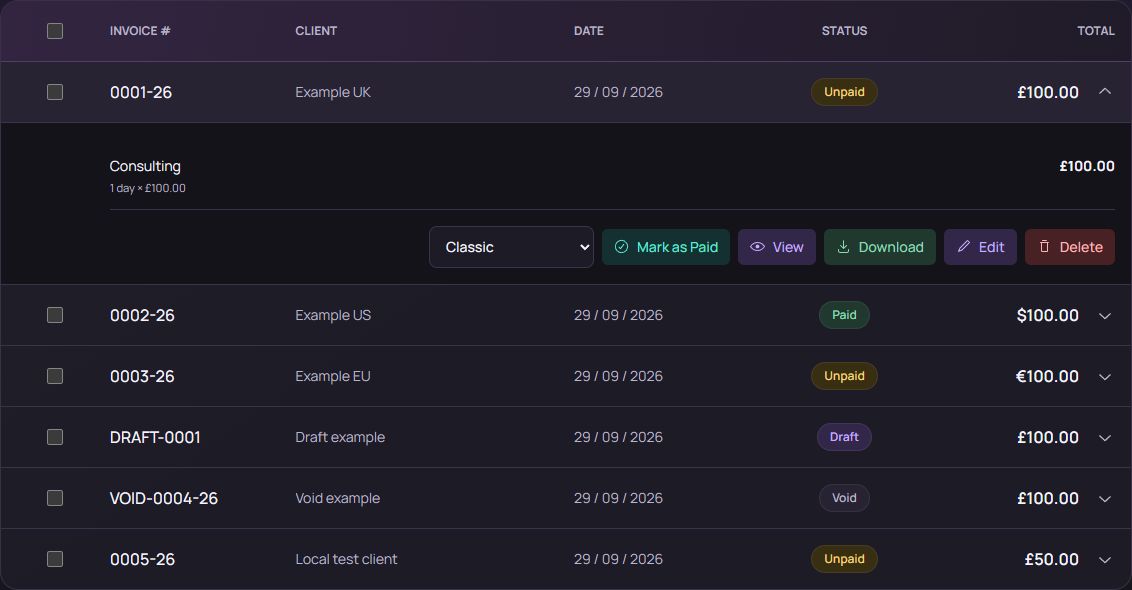1132x590 pixels.
Task: Click the trash icon in the Delete button
Action: pos(1044,247)
